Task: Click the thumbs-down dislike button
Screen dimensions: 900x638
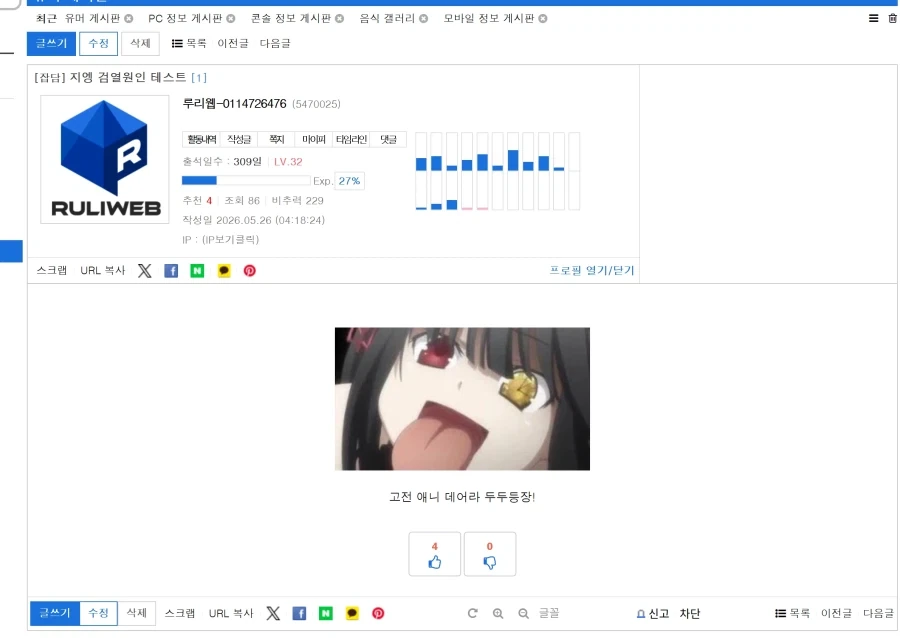Action: coord(490,554)
